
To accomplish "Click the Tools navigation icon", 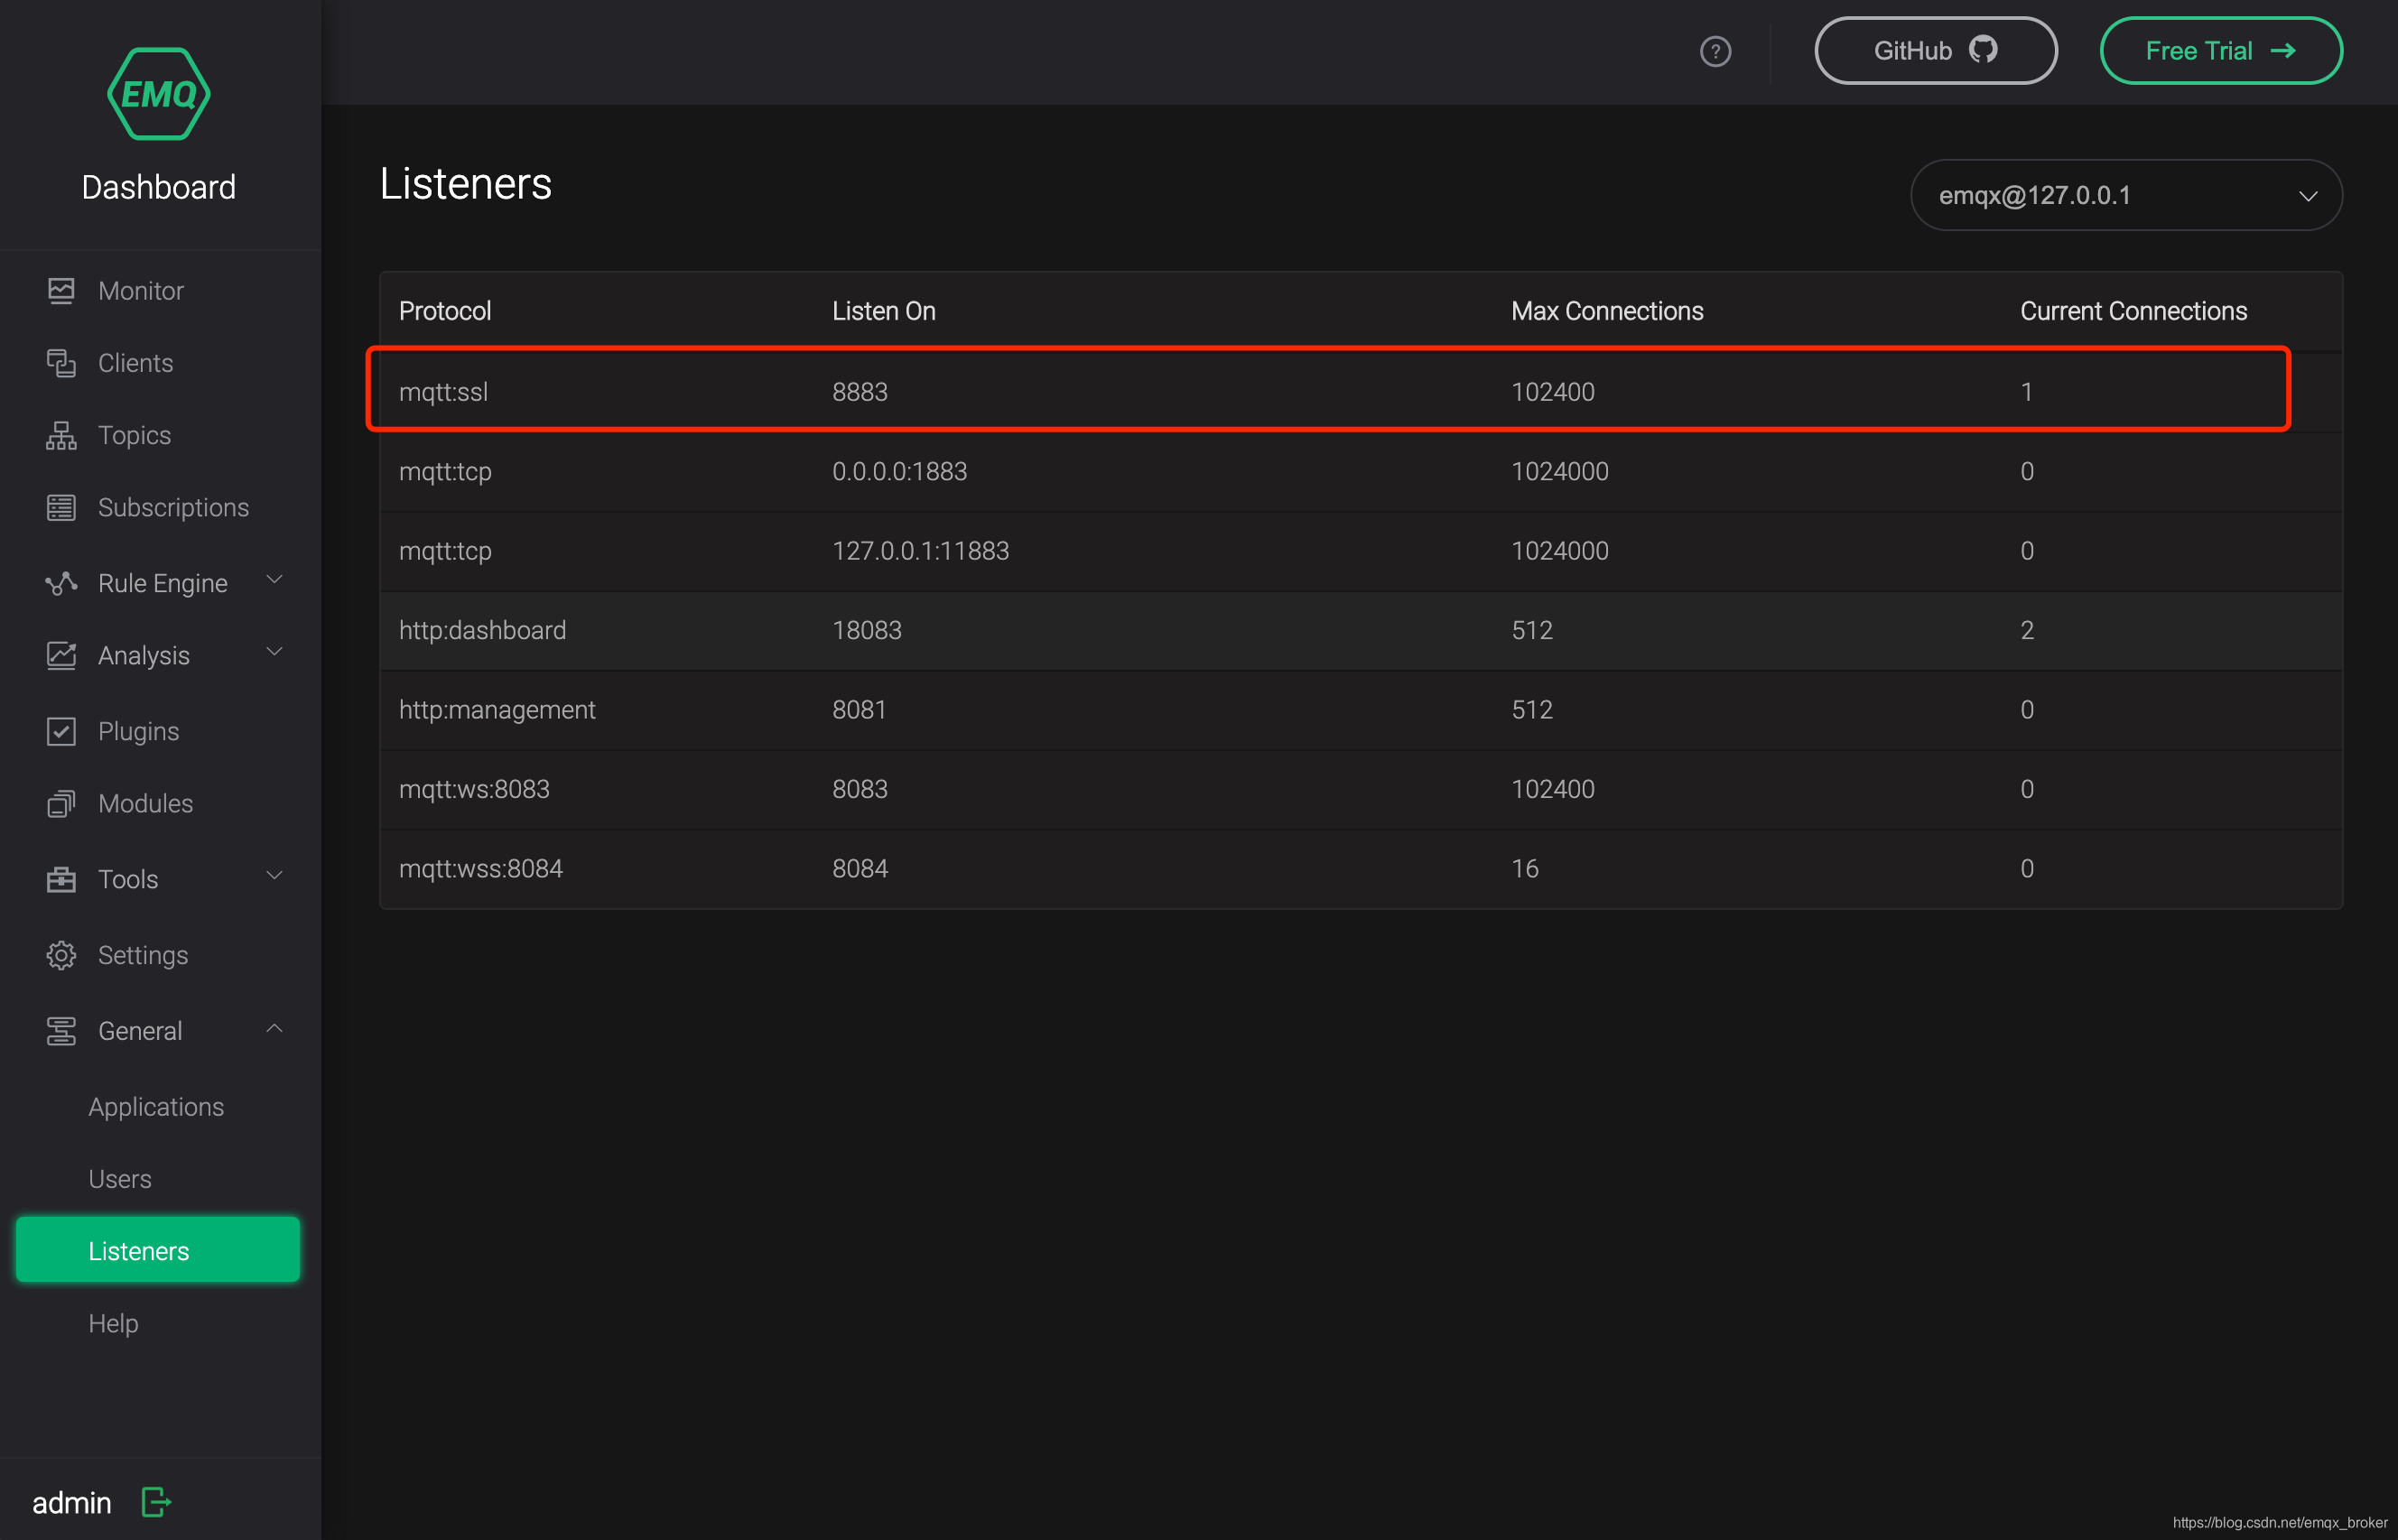I will [61, 879].
